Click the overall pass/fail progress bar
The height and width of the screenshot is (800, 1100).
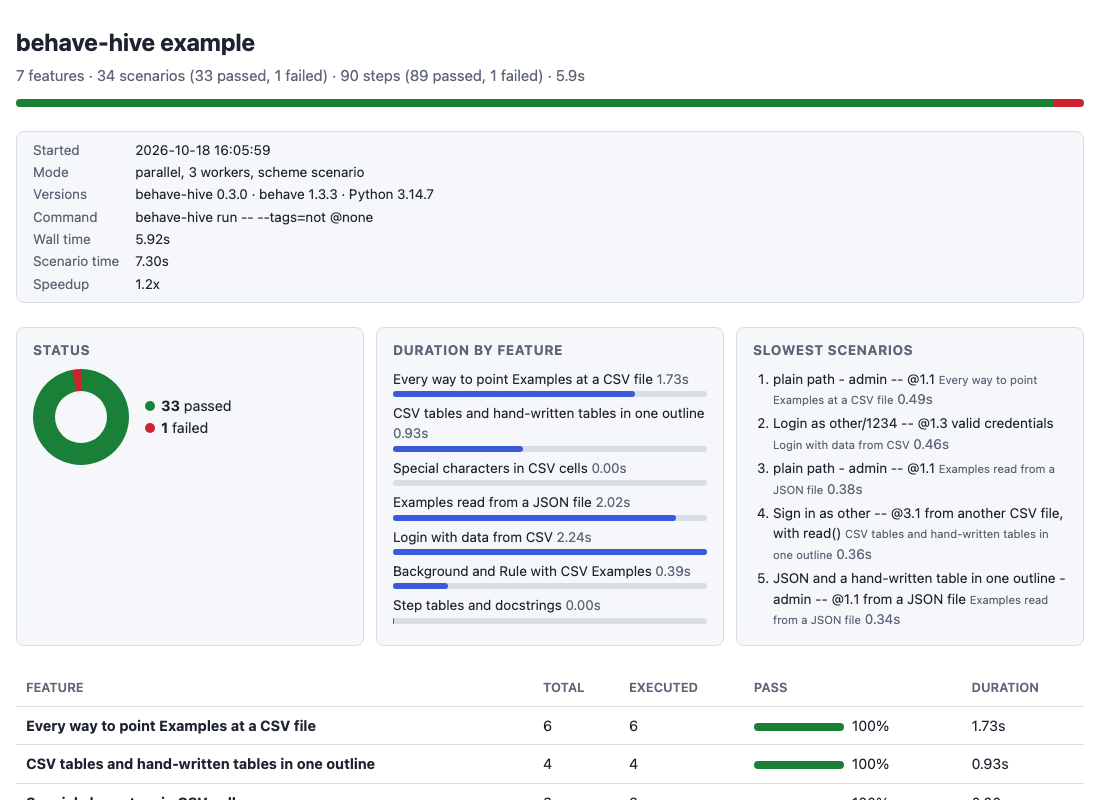(550, 103)
